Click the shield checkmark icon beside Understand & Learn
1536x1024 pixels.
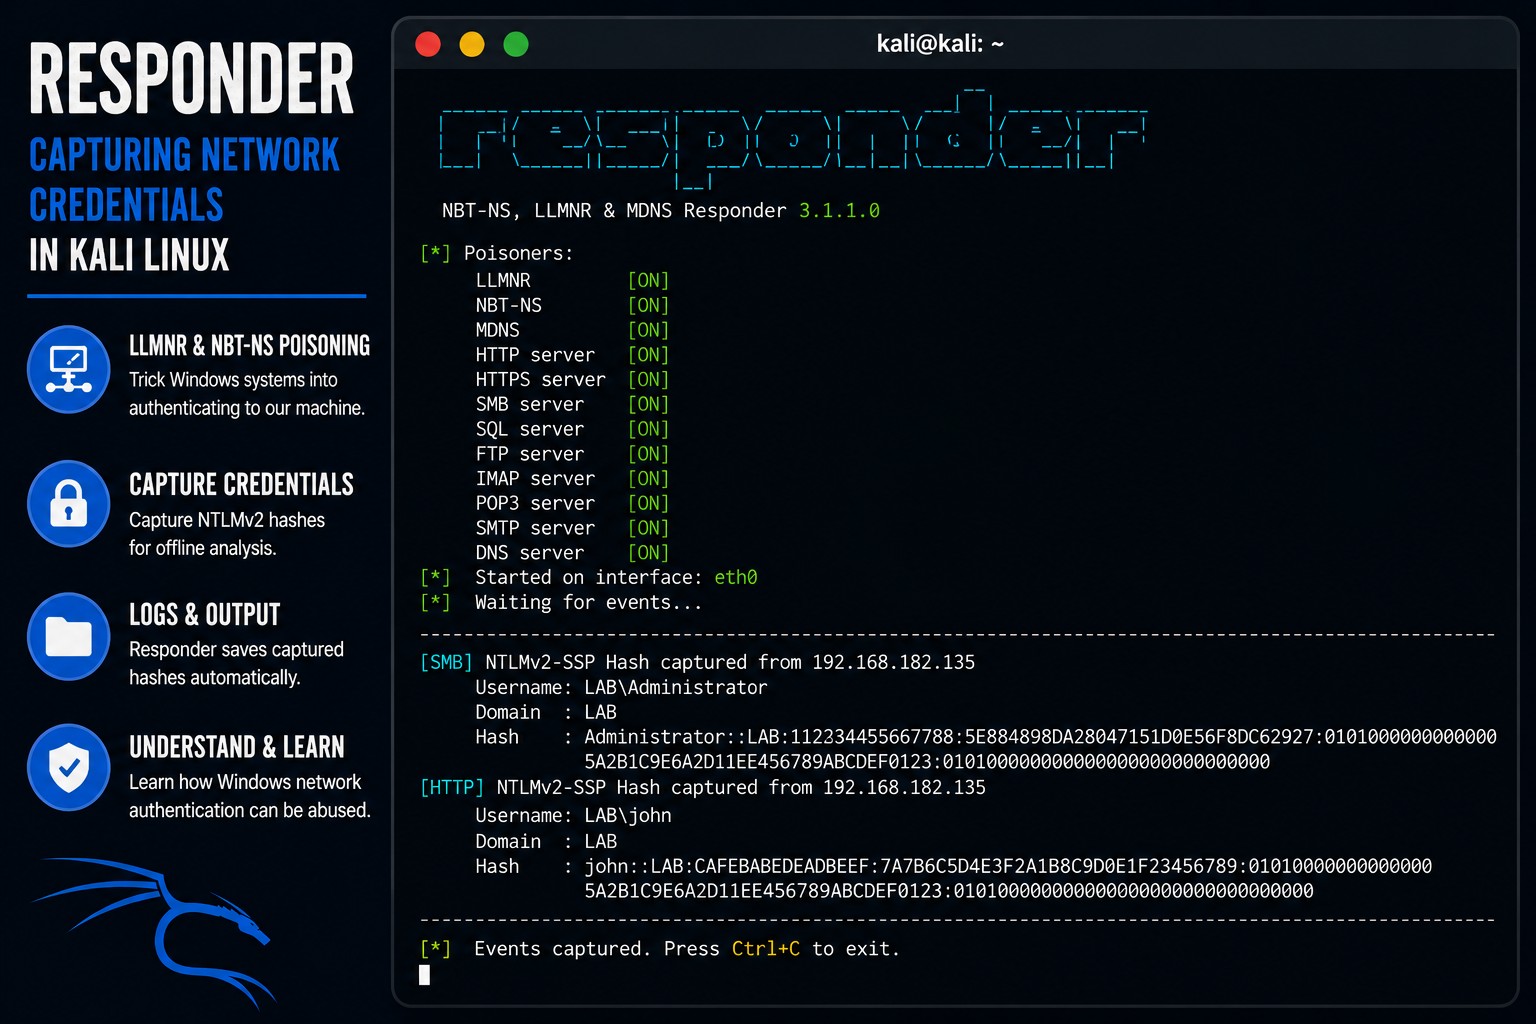click(68, 767)
